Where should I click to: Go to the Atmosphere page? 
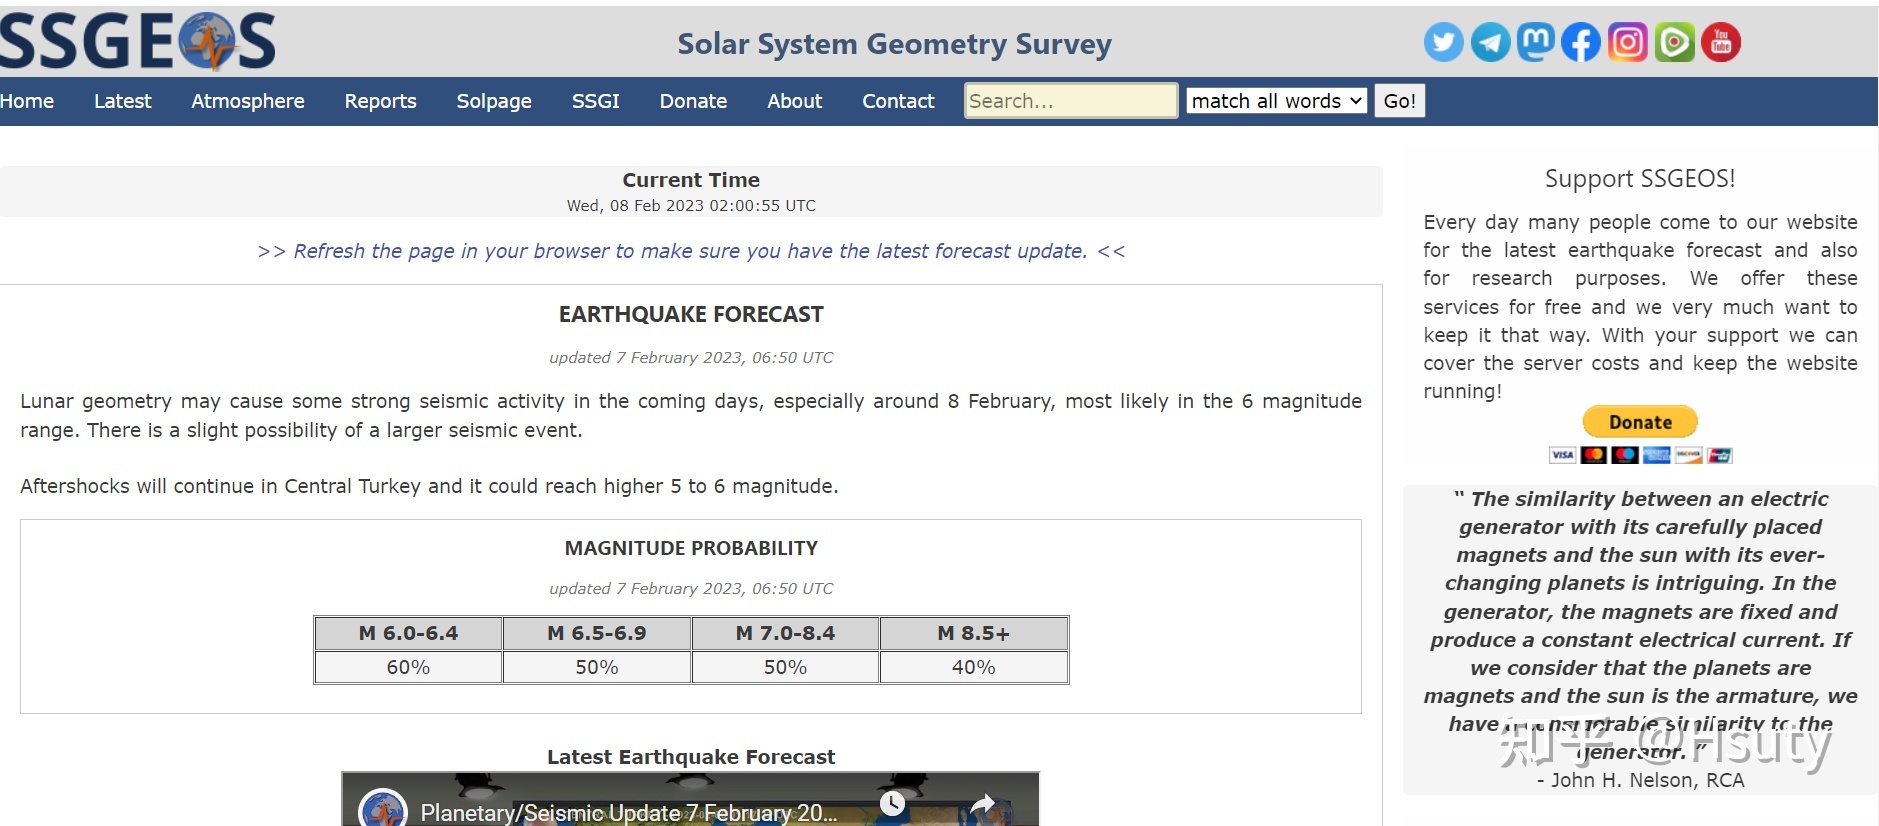coord(248,101)
